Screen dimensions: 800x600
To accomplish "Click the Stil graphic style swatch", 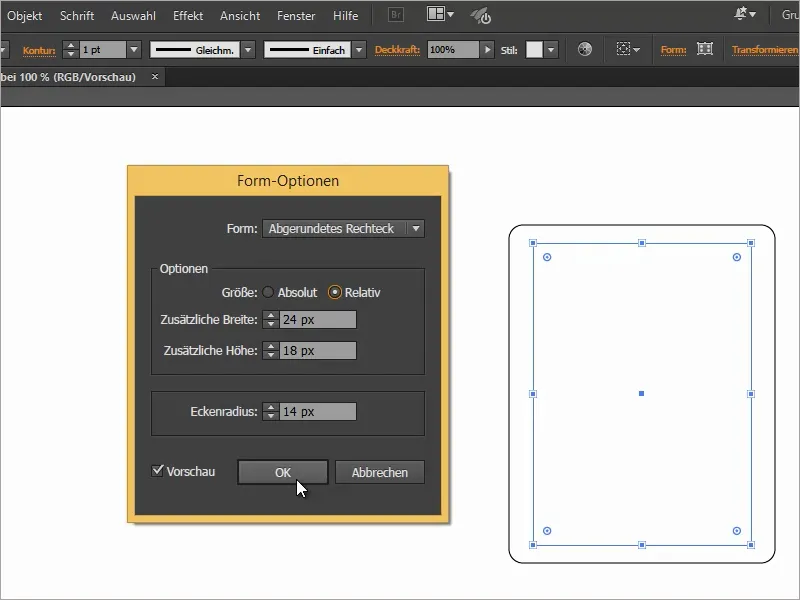I will coord(534,49).
